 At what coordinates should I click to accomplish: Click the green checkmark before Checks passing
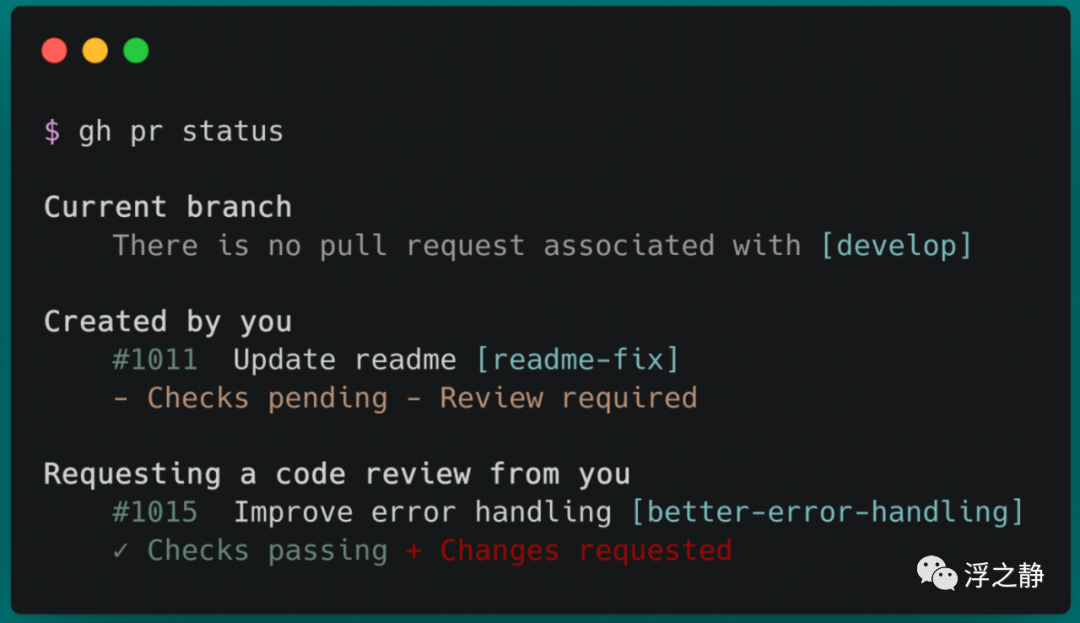[121, 551]
